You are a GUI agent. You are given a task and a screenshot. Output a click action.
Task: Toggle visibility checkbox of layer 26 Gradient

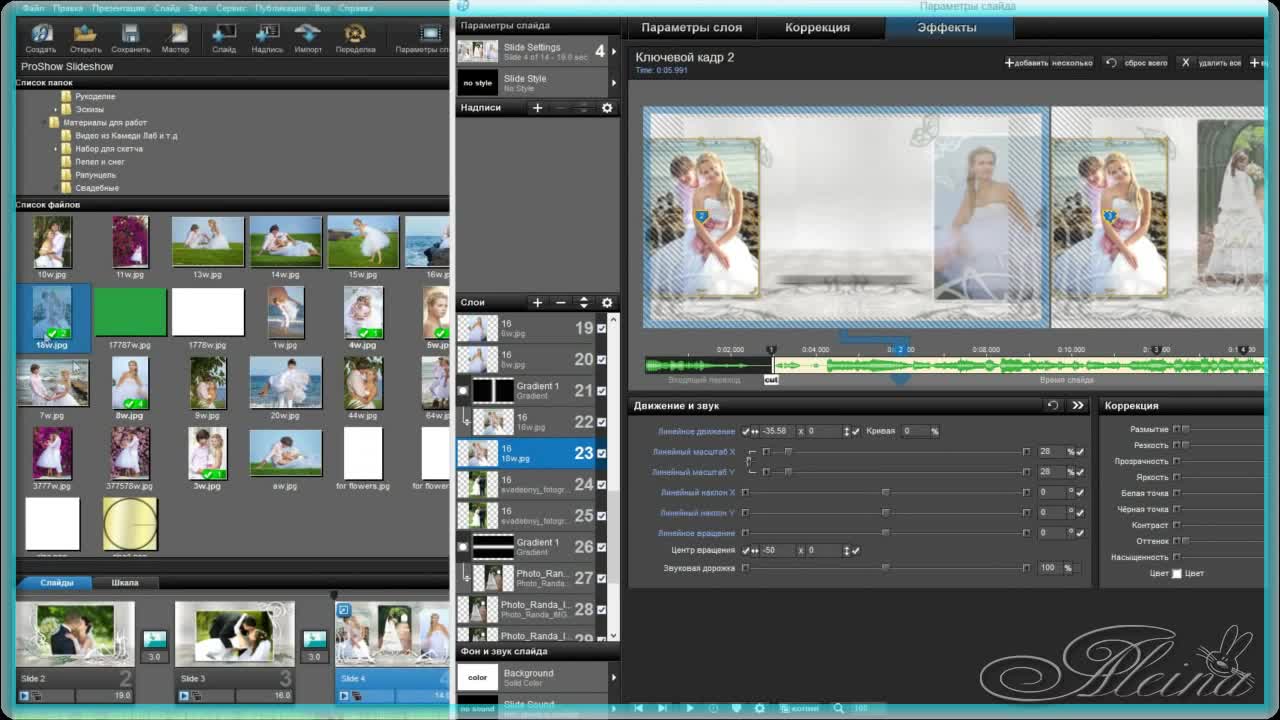tap(601, 547)
